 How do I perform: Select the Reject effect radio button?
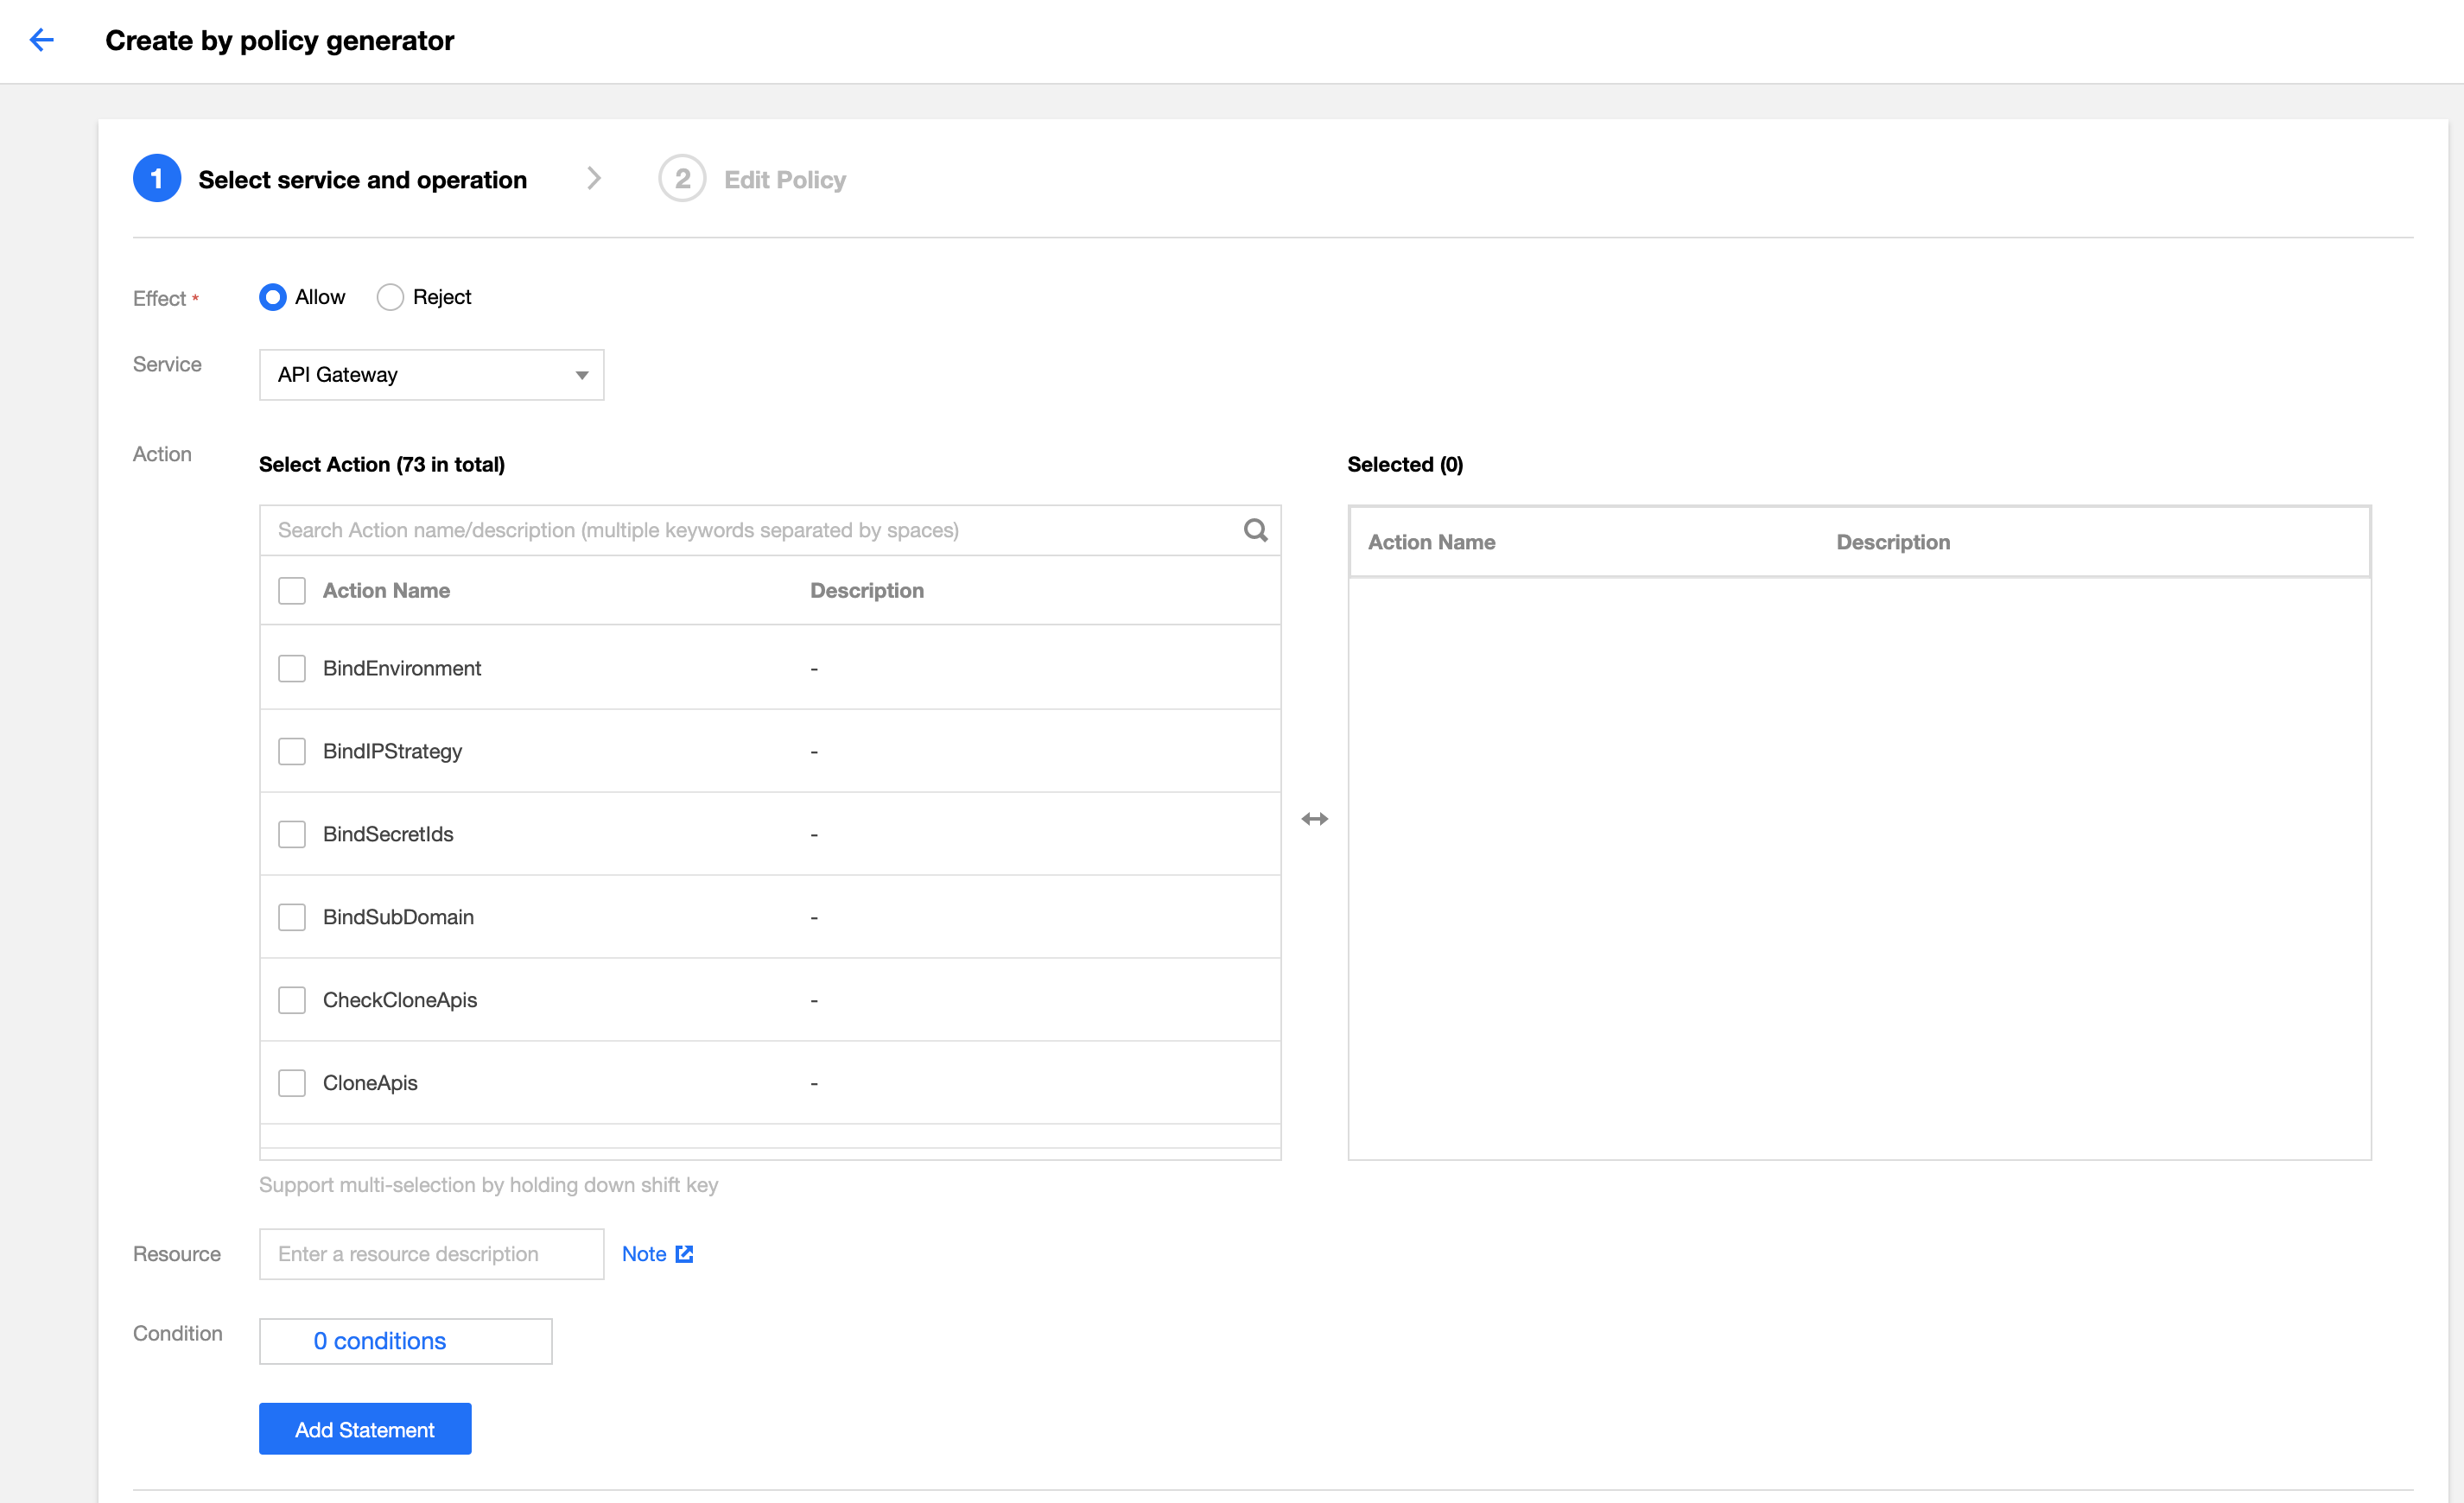point(390,297)
